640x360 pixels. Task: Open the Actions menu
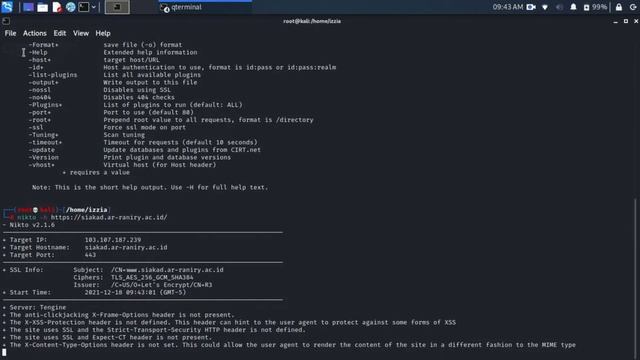click(x=35, y=33)
